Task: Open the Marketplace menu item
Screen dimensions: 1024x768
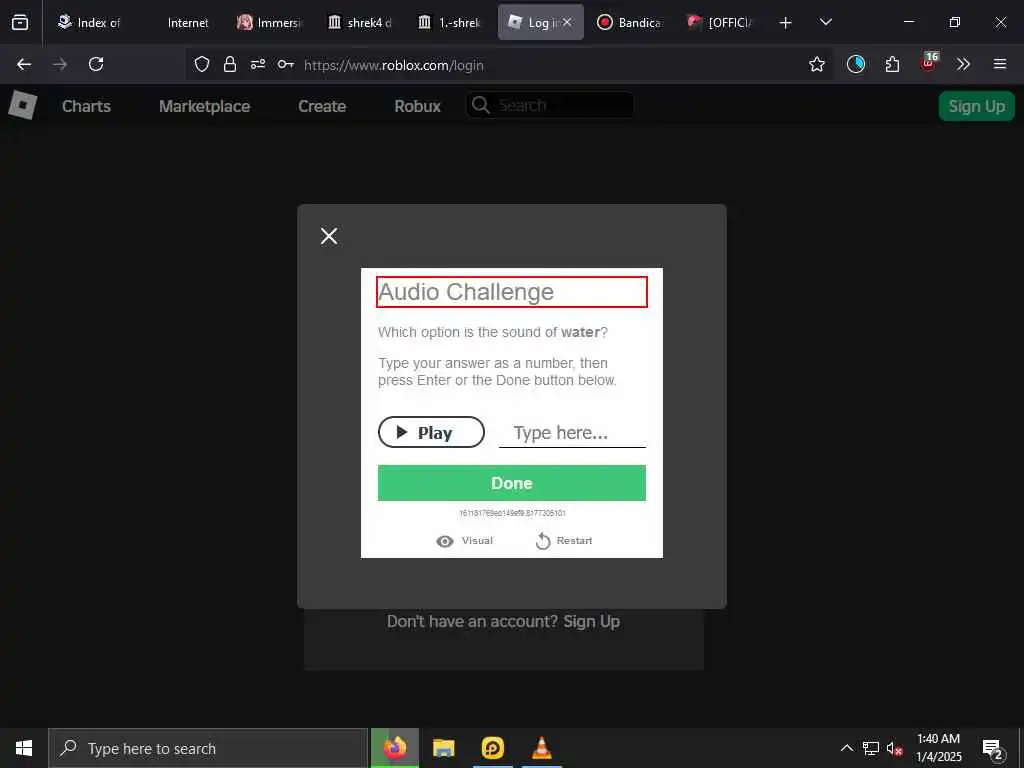Action: [x=204, y=106]
